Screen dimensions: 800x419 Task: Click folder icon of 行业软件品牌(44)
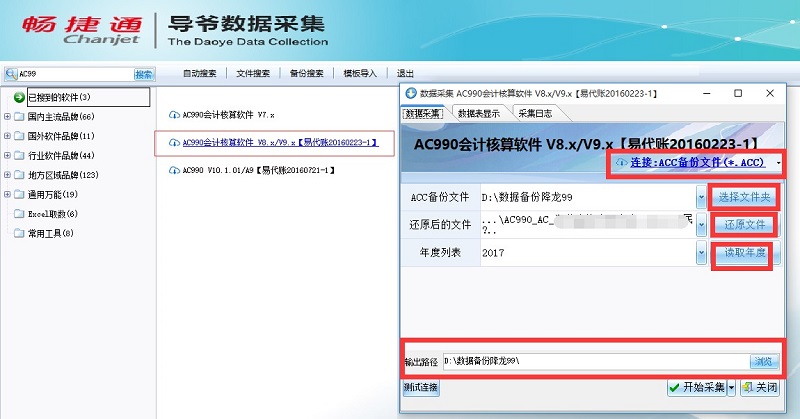click(x=19, y=155)
